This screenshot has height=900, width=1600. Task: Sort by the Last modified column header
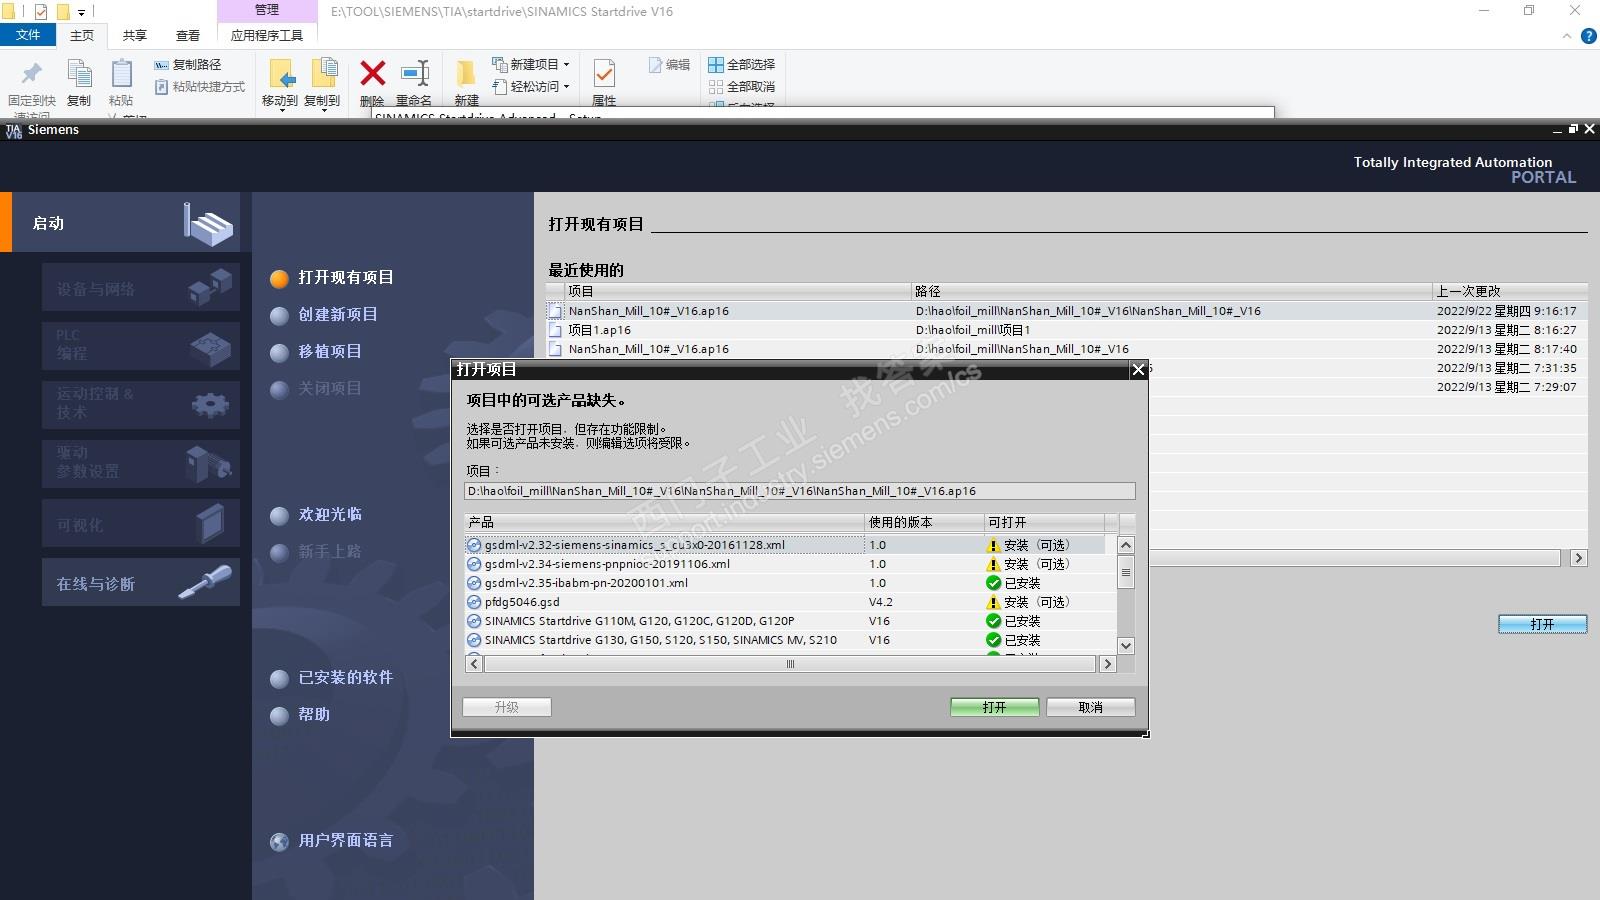click(1510, 291)
